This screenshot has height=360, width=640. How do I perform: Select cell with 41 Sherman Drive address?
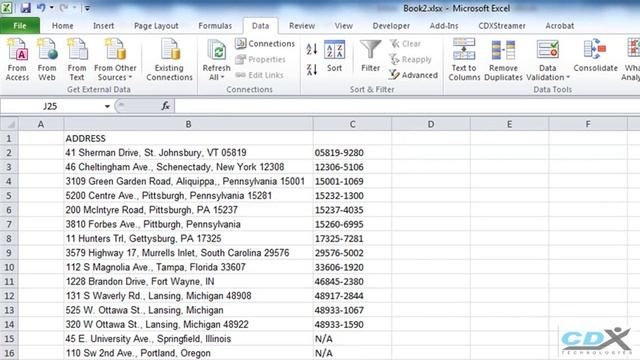(x=188, y=153)
